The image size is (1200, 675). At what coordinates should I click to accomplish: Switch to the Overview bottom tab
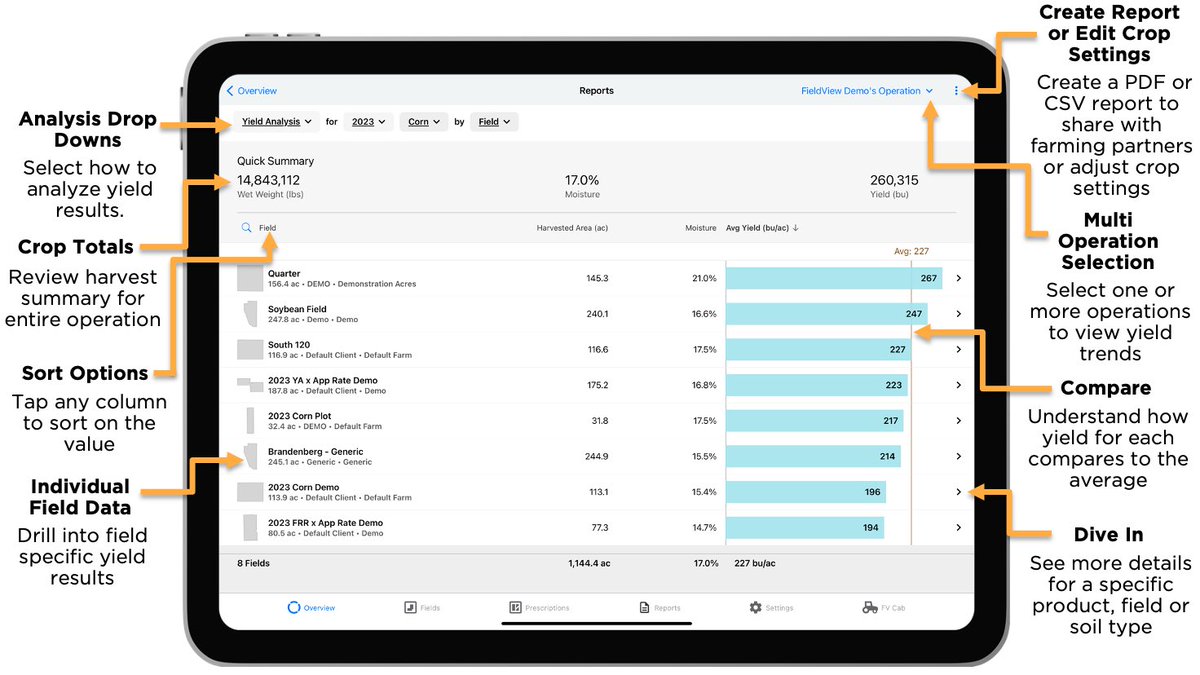coord(311,608)
